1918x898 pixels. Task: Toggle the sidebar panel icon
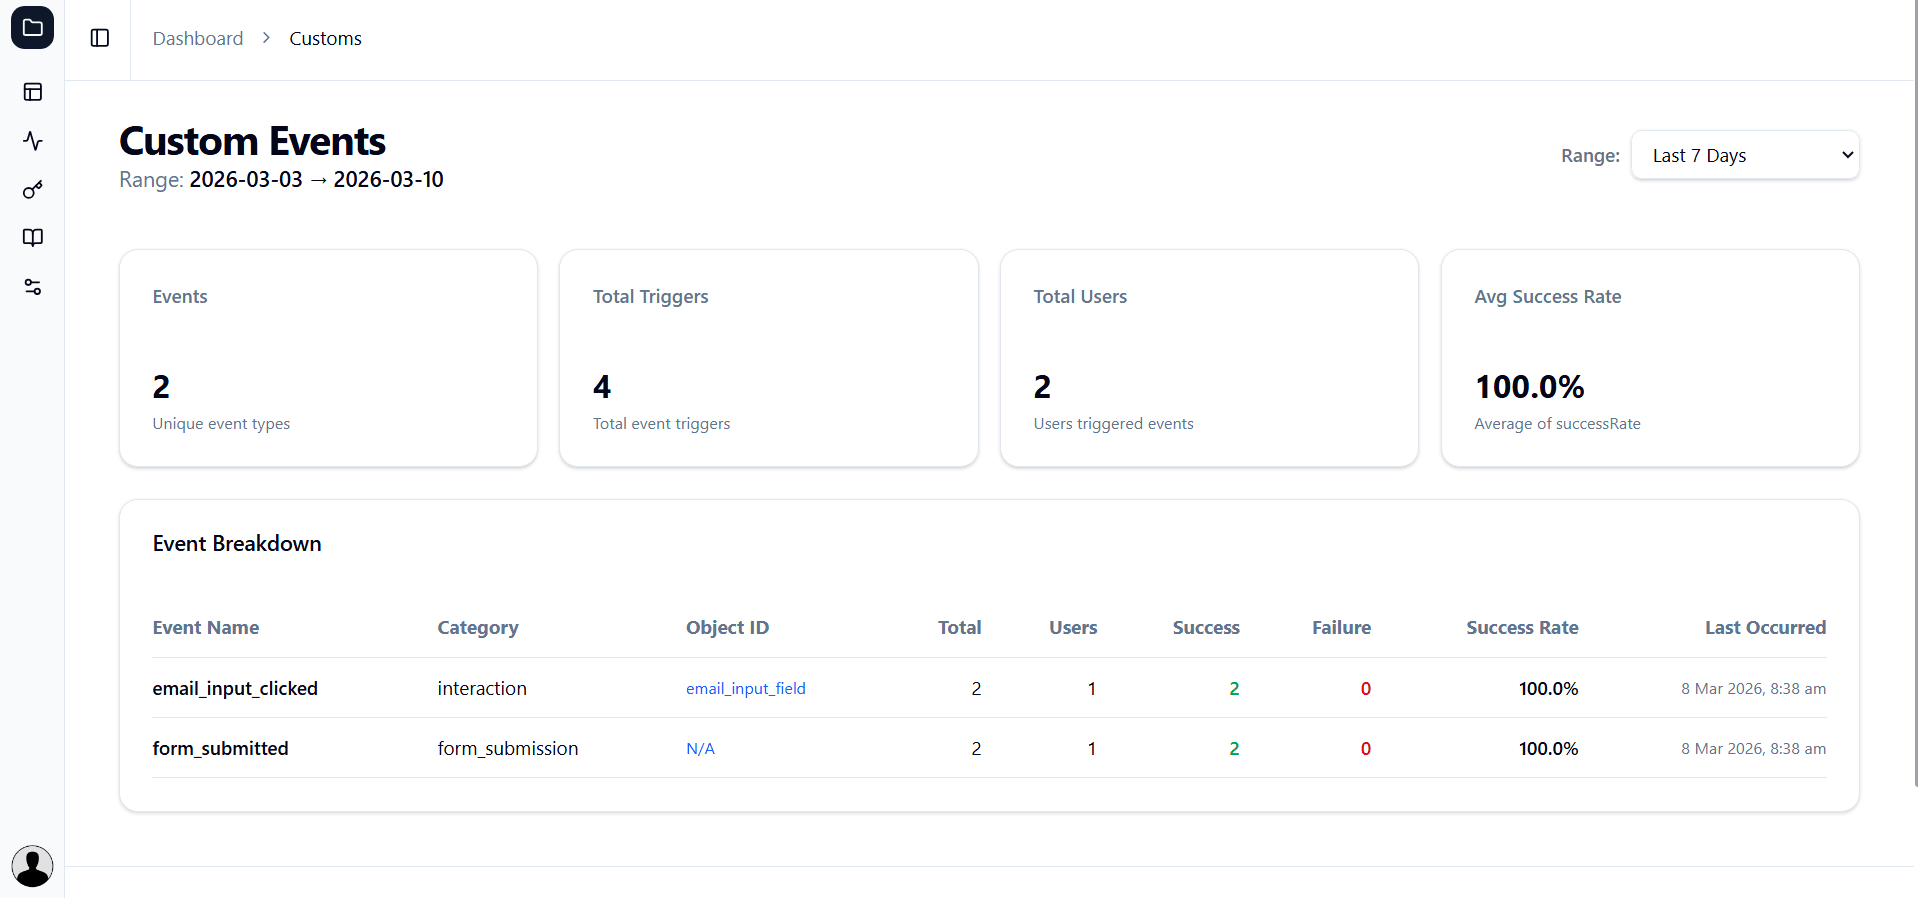pos(100,38)
